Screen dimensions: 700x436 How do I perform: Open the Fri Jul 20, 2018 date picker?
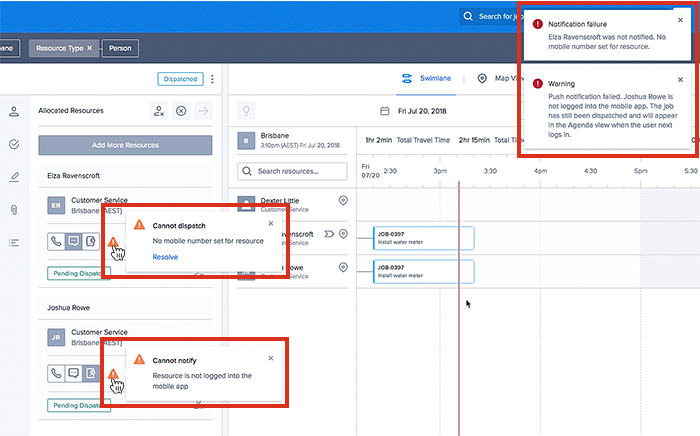point(419,112)
